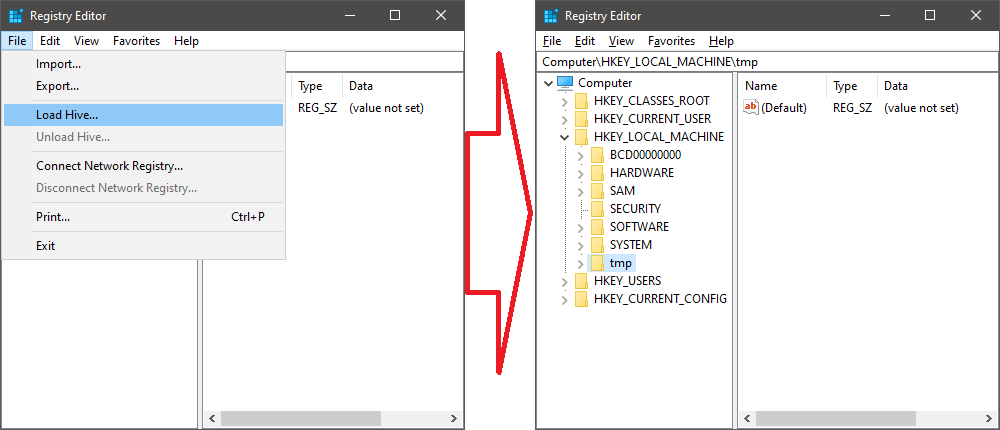Screen dimensions: 1000x430
Task: Click horizontal scrollbar thumb in right window
Action: [x=836, y=419]
